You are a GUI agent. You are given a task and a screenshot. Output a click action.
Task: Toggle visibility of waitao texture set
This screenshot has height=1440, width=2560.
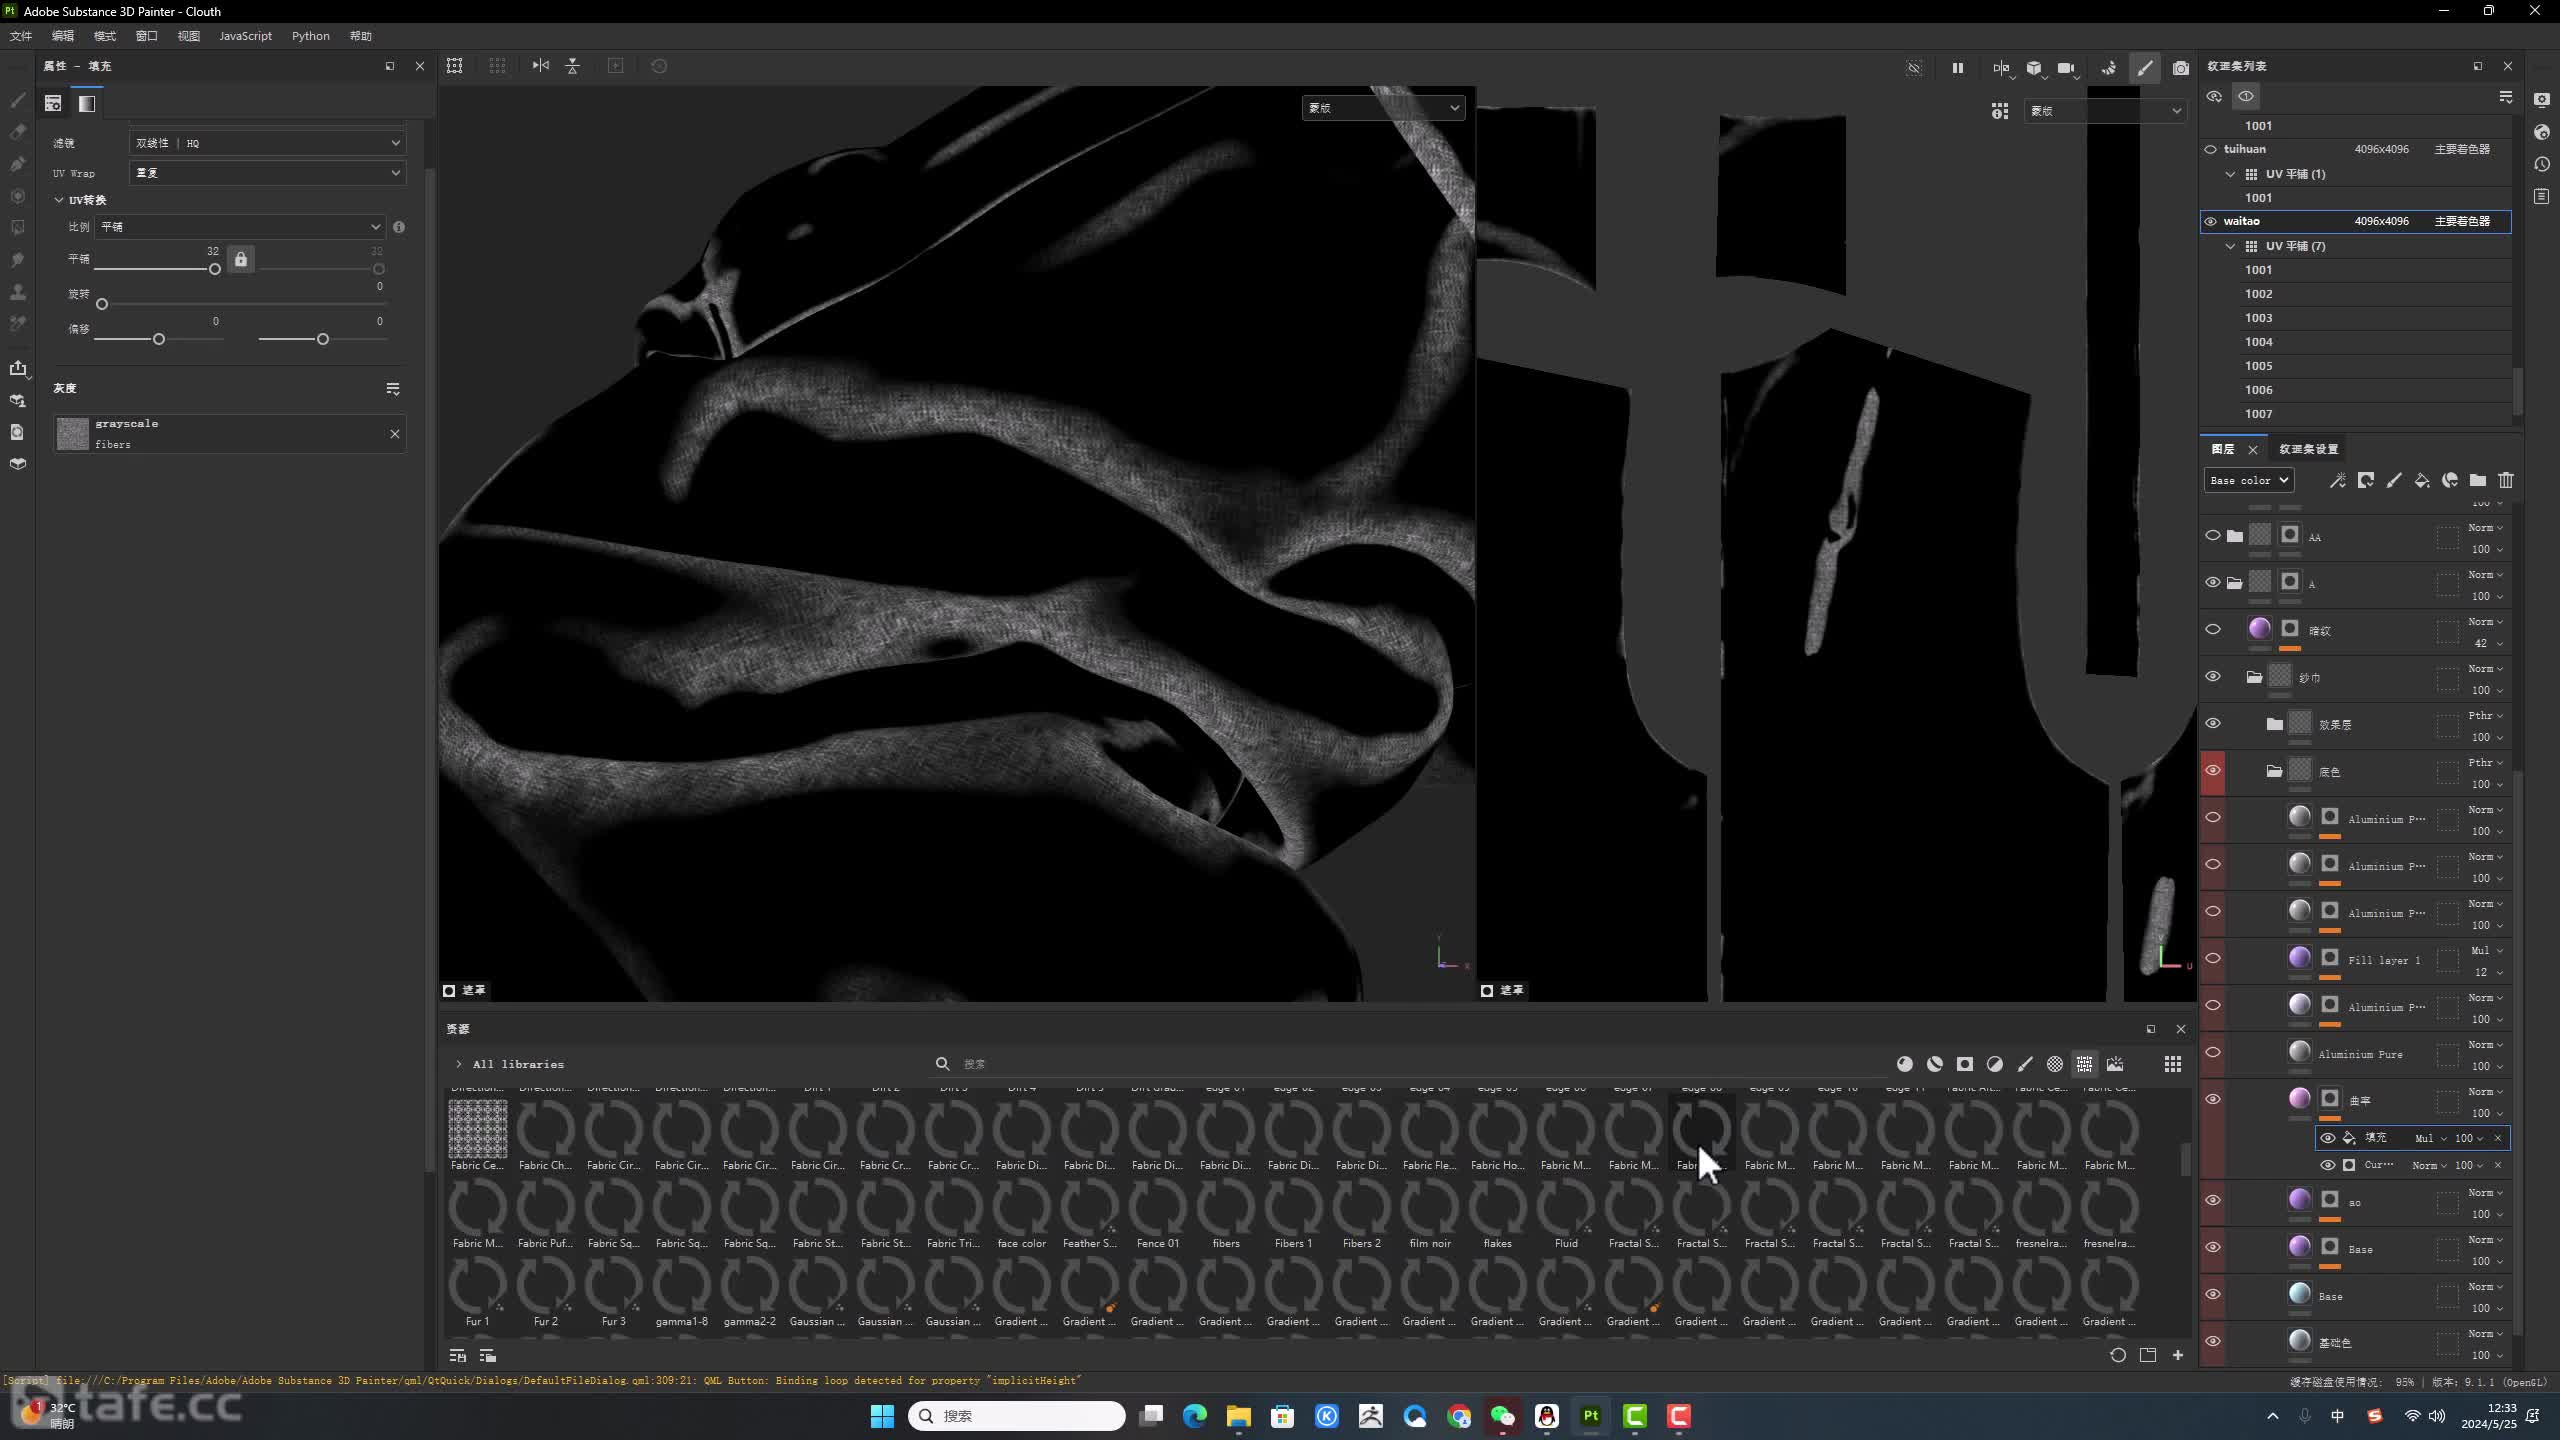tap(2211, 221)
